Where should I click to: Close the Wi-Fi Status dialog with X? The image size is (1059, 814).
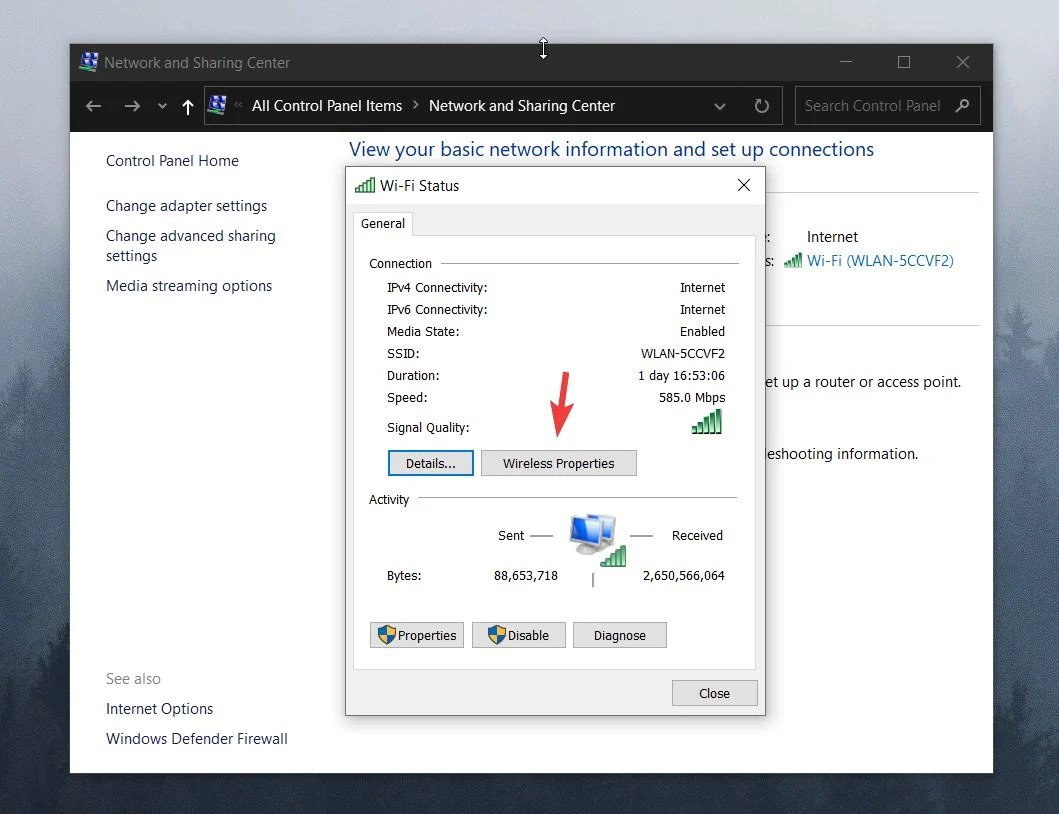(x=744, y=185)
